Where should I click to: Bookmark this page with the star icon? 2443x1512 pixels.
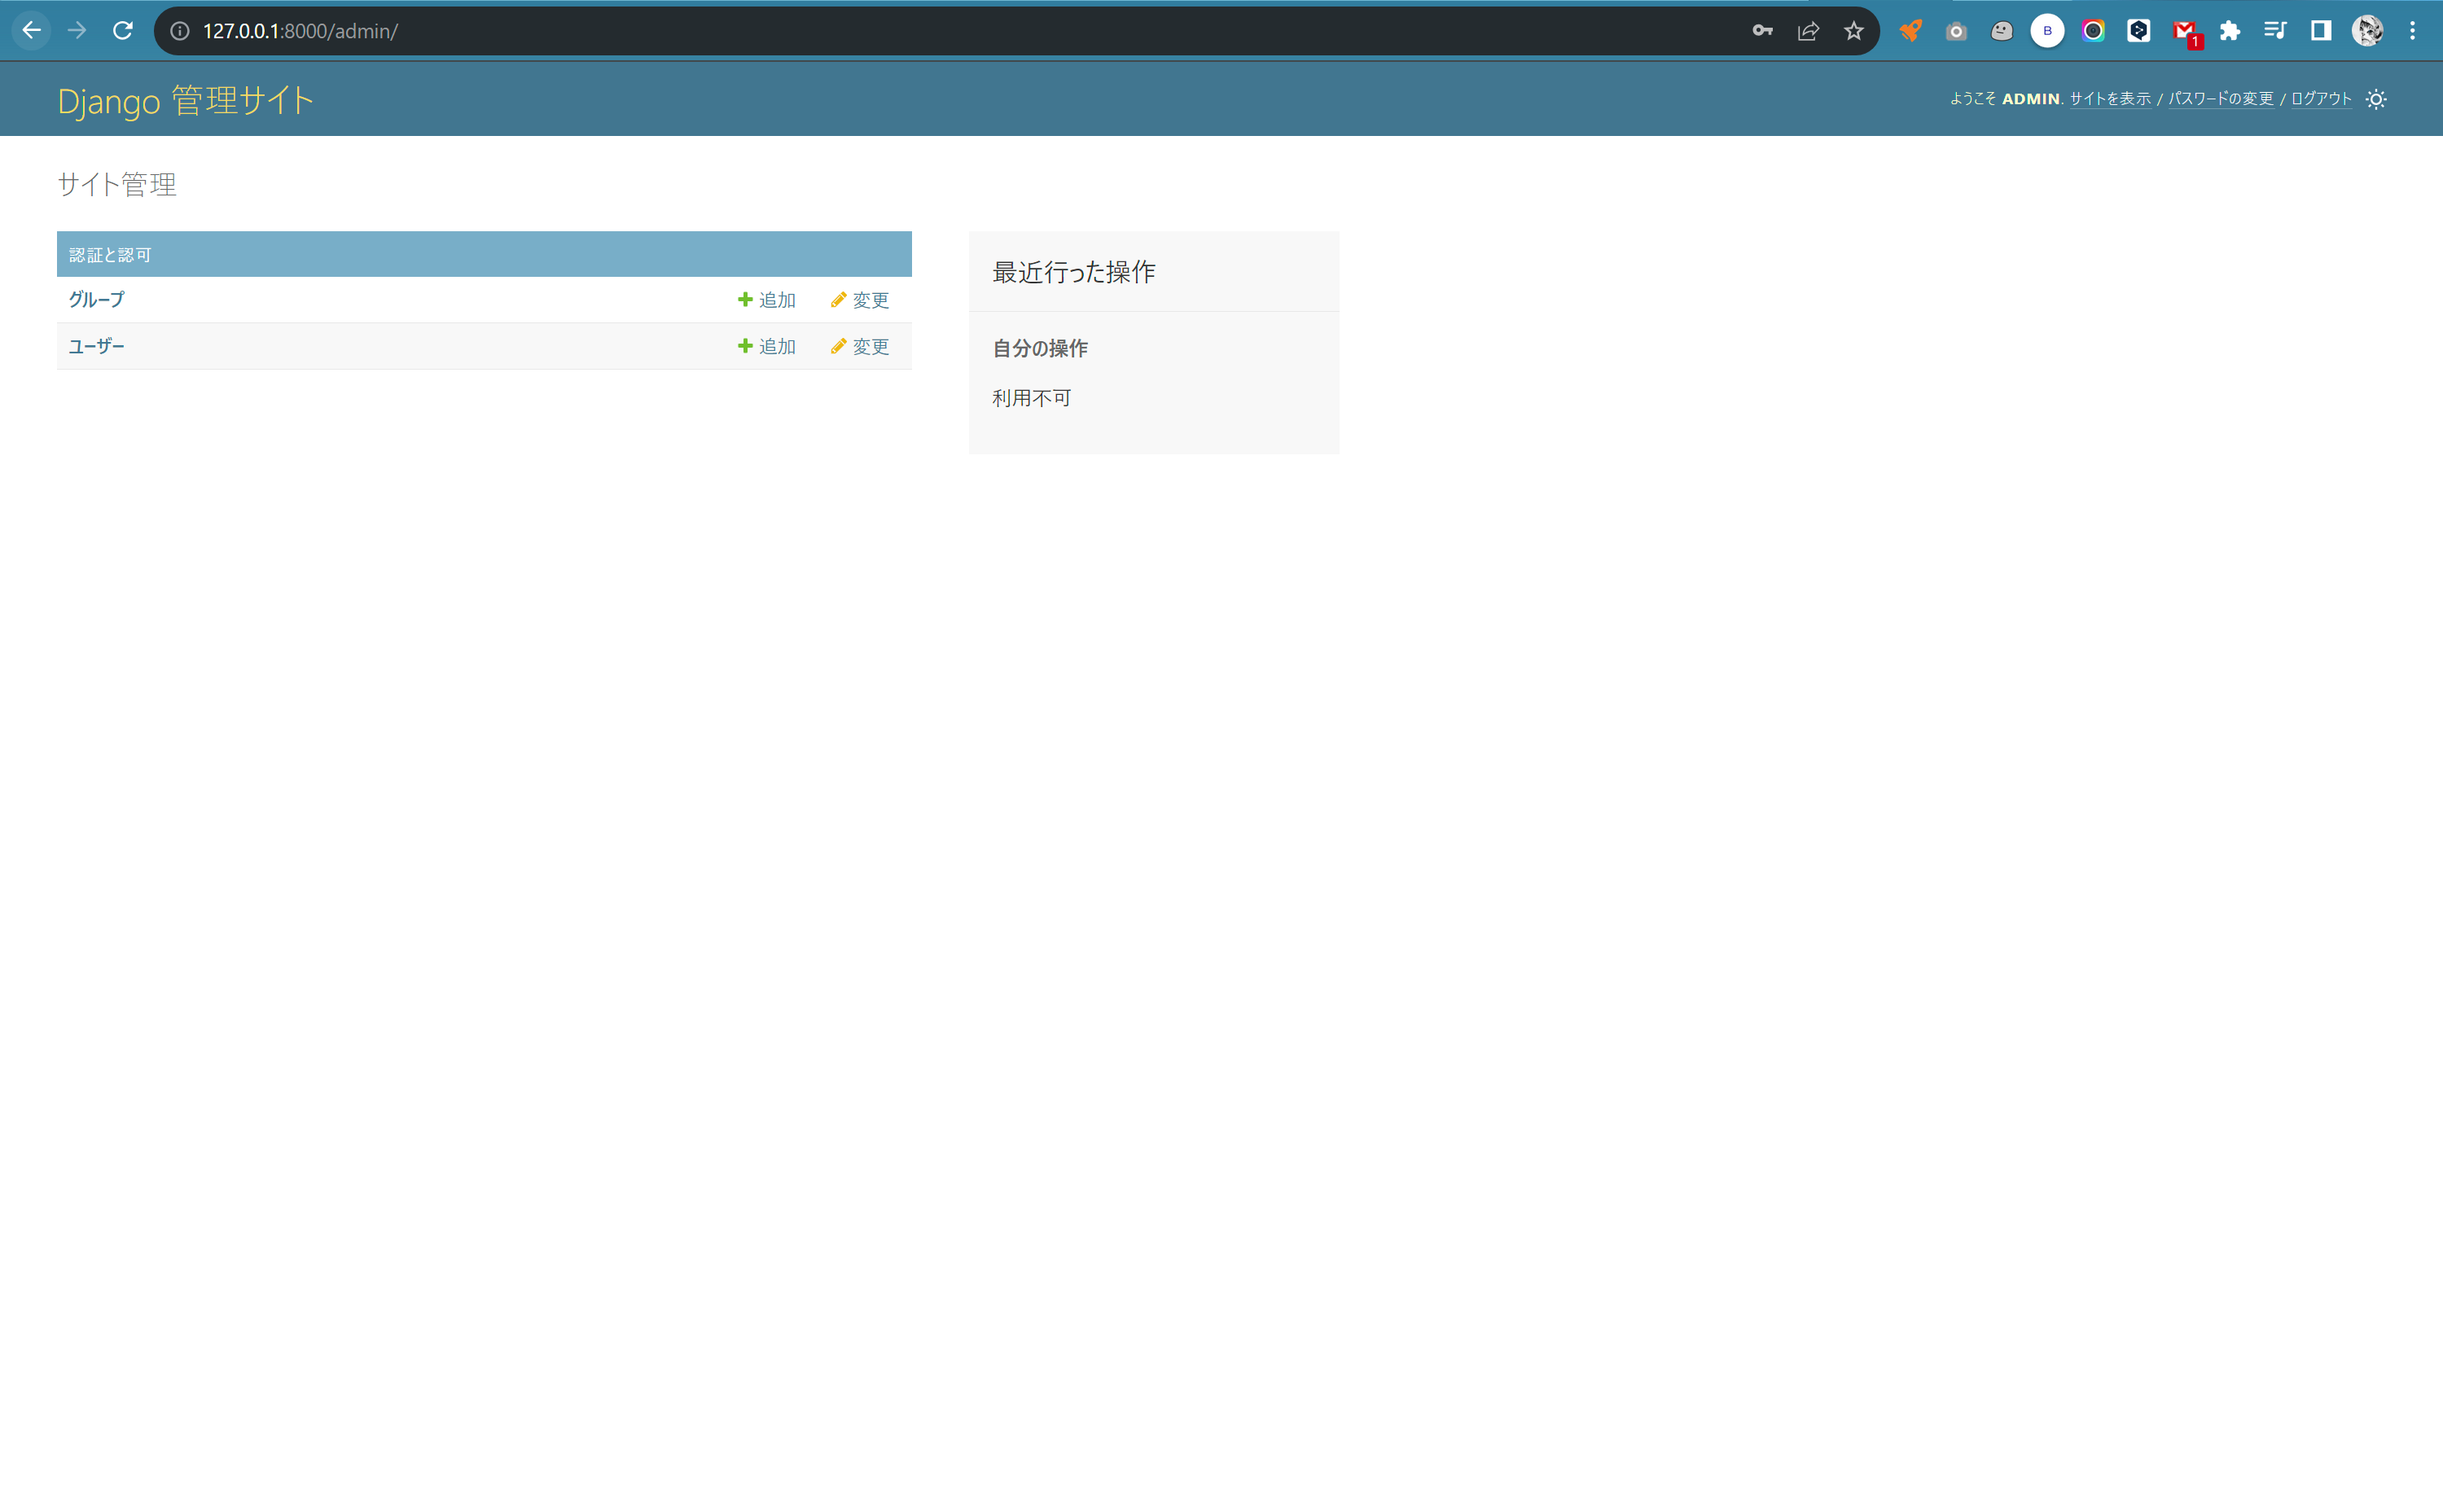1855,31
